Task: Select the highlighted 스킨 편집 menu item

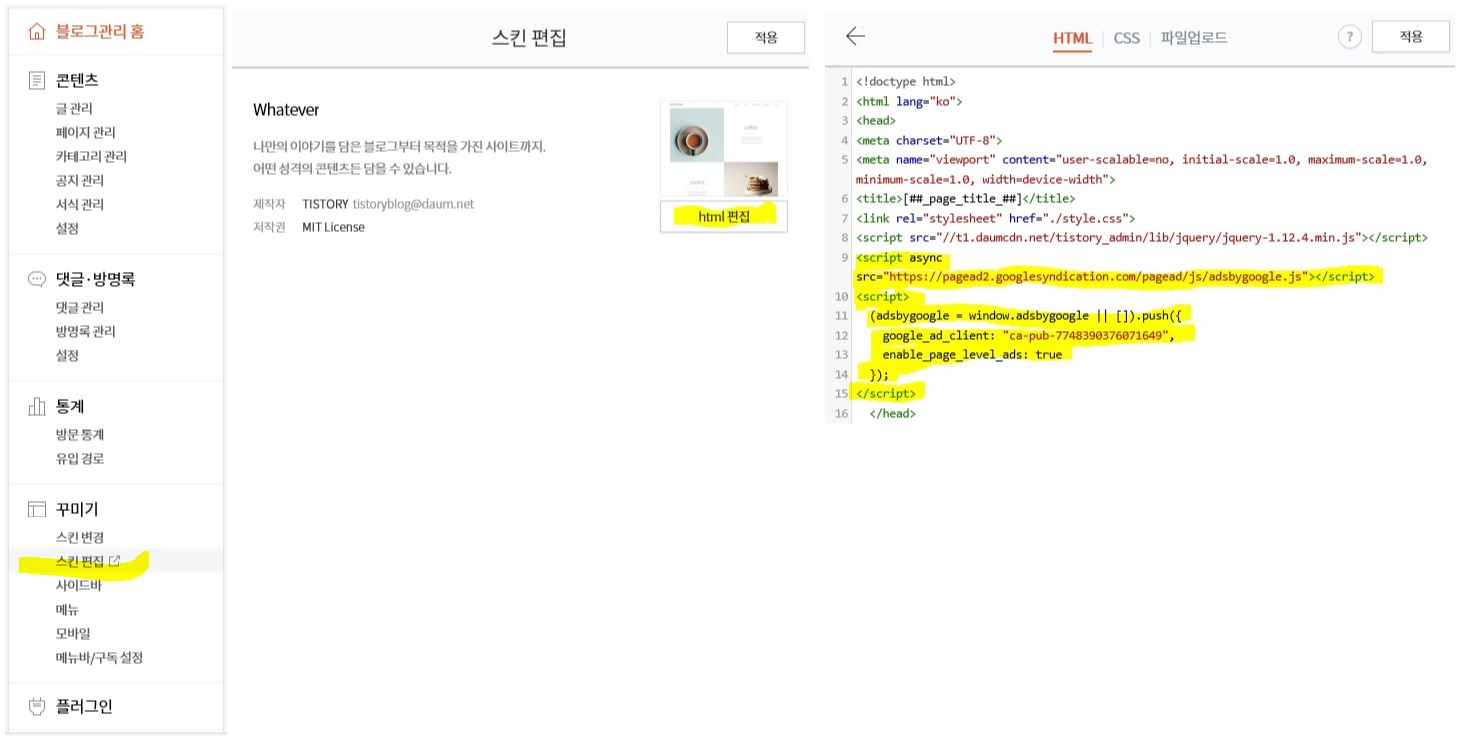Action: point(80,561)
